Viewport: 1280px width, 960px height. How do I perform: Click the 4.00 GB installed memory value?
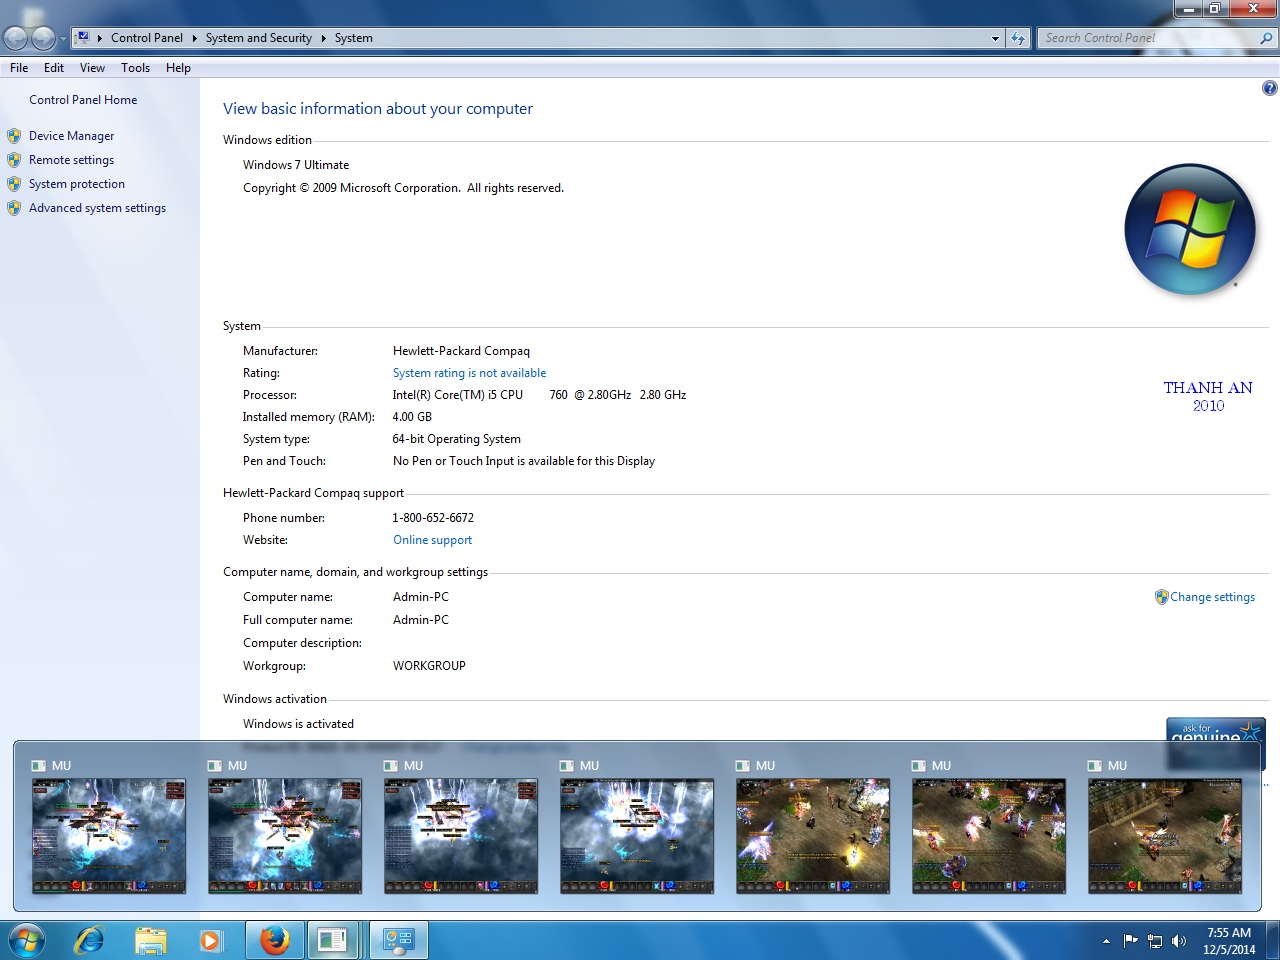click(412, 417)
